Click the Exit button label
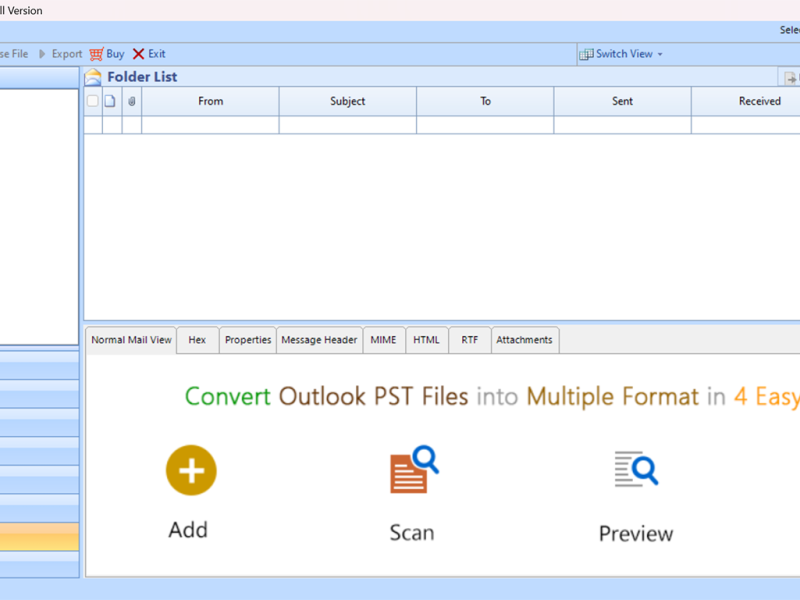 pyautogui.click(x=157, y=54)
